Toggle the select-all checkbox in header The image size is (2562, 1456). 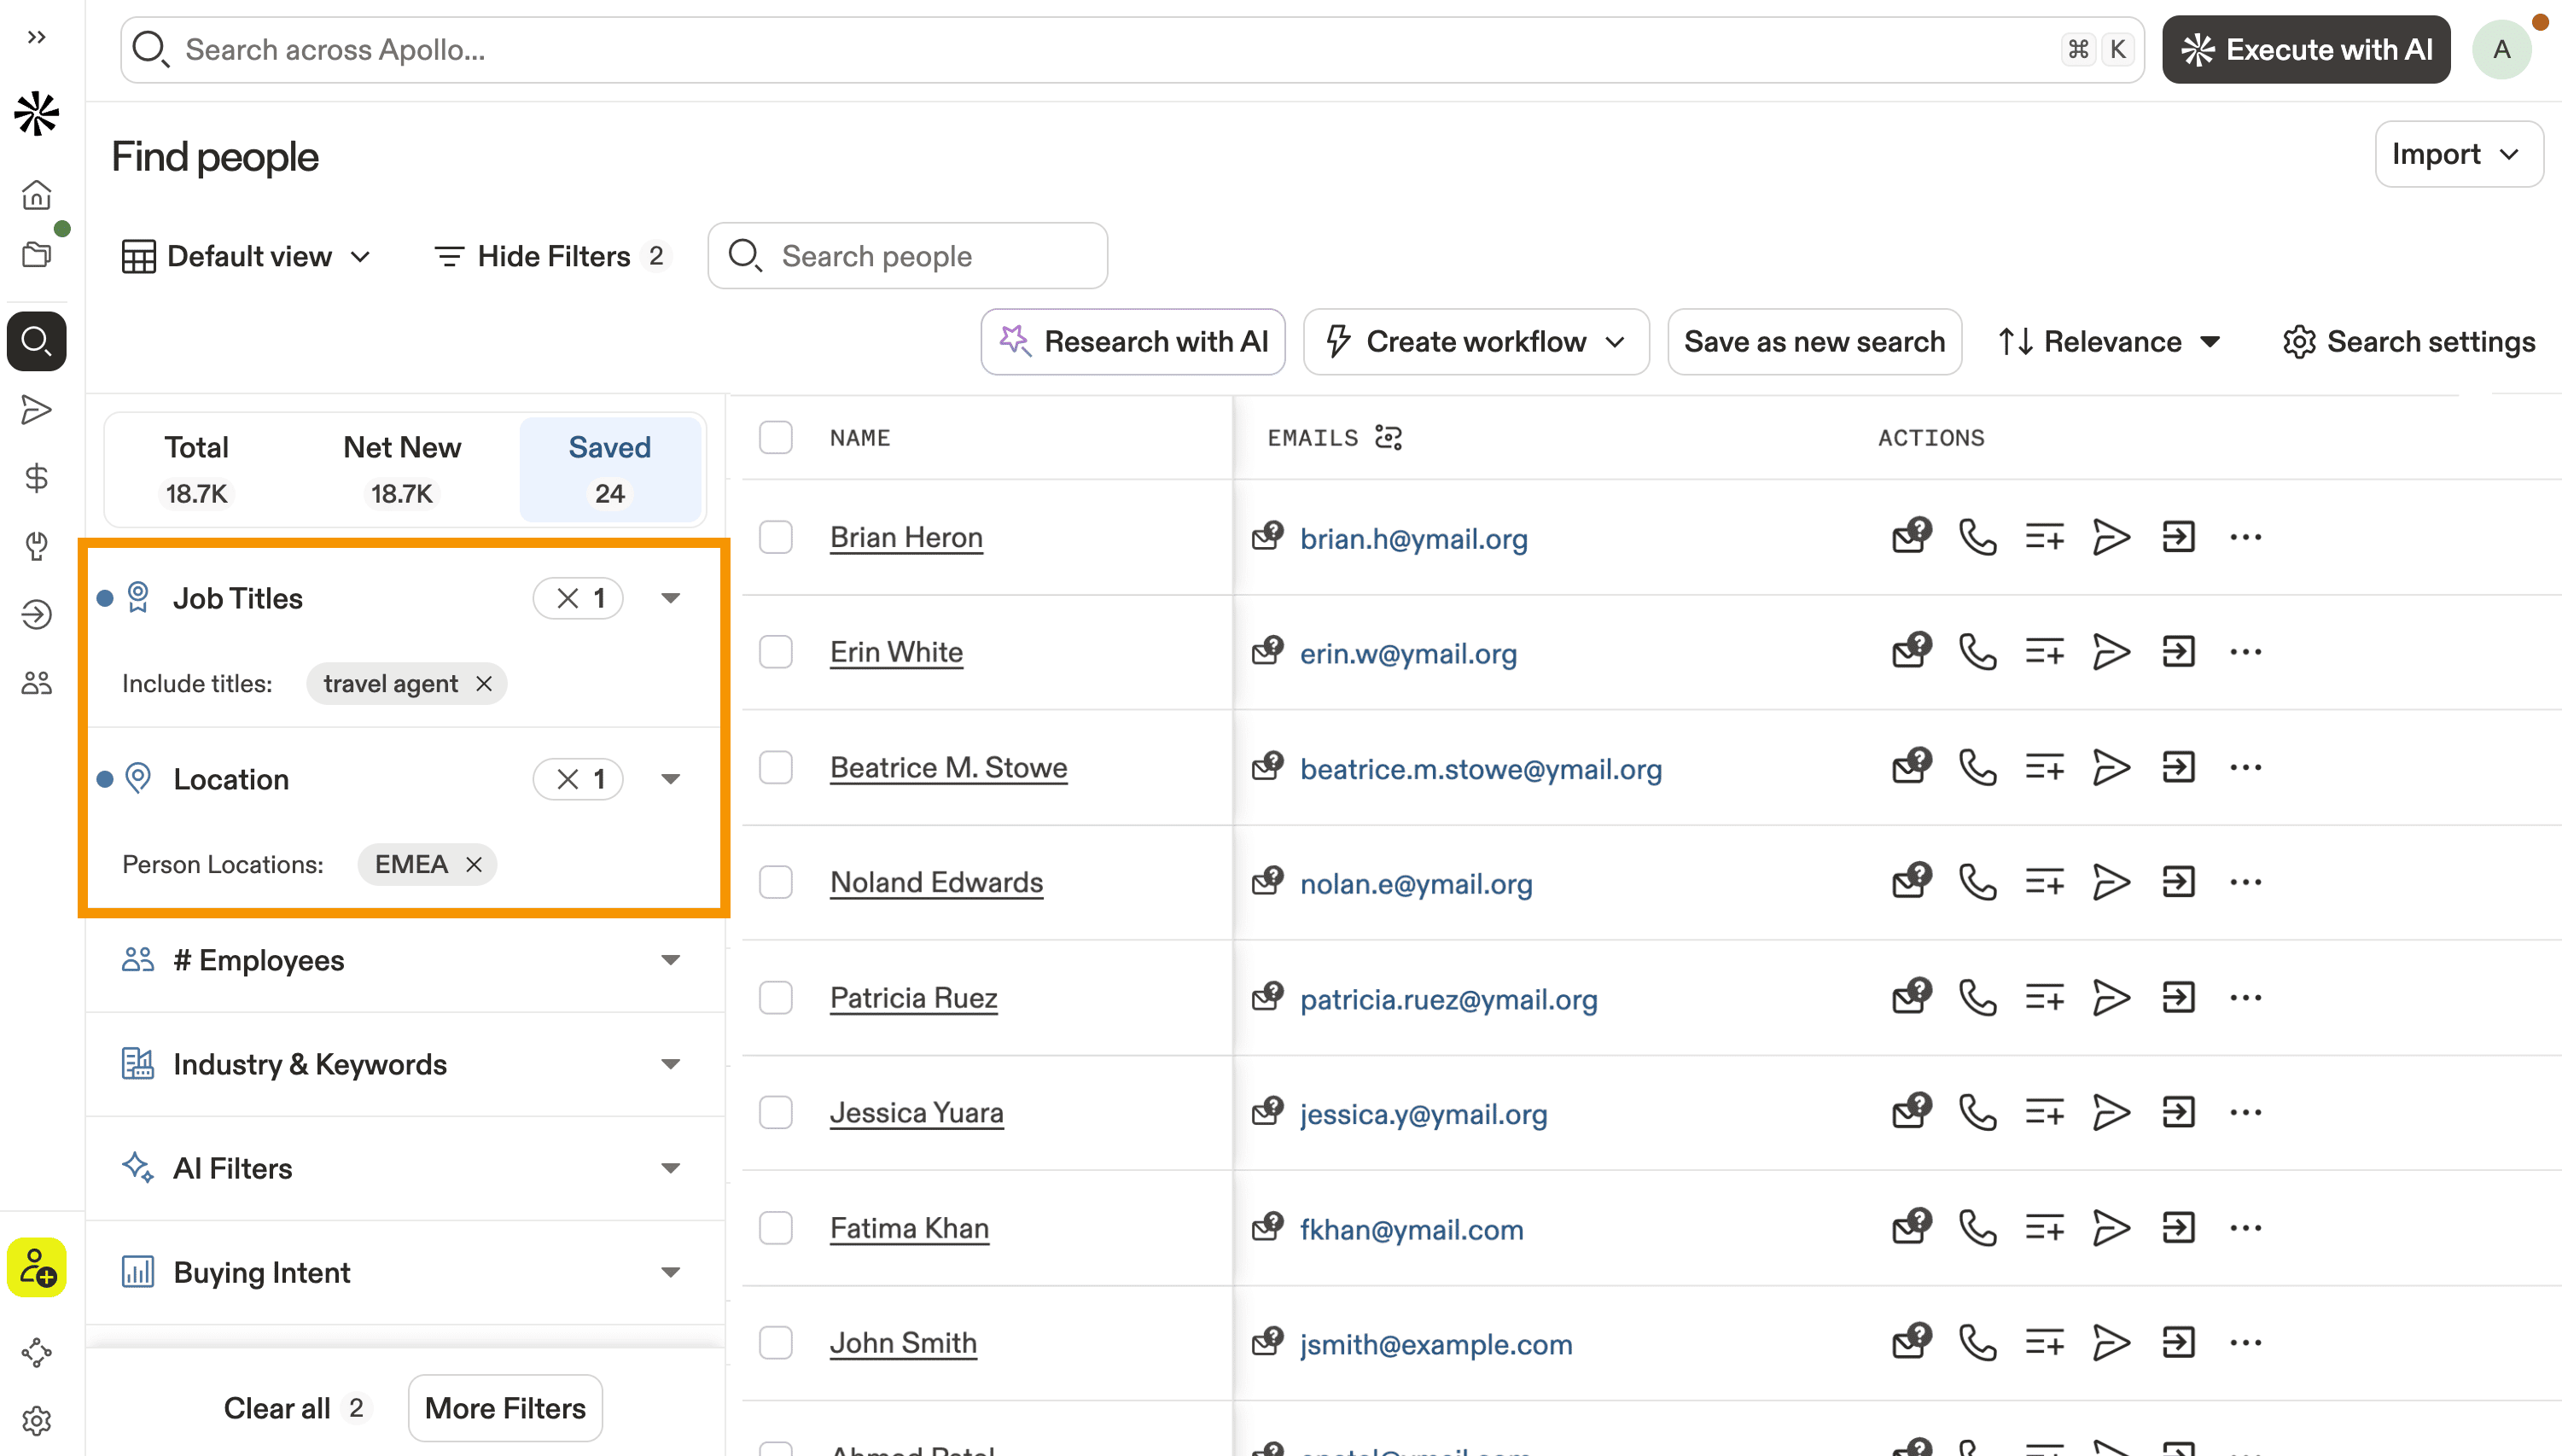click(775, 437)
